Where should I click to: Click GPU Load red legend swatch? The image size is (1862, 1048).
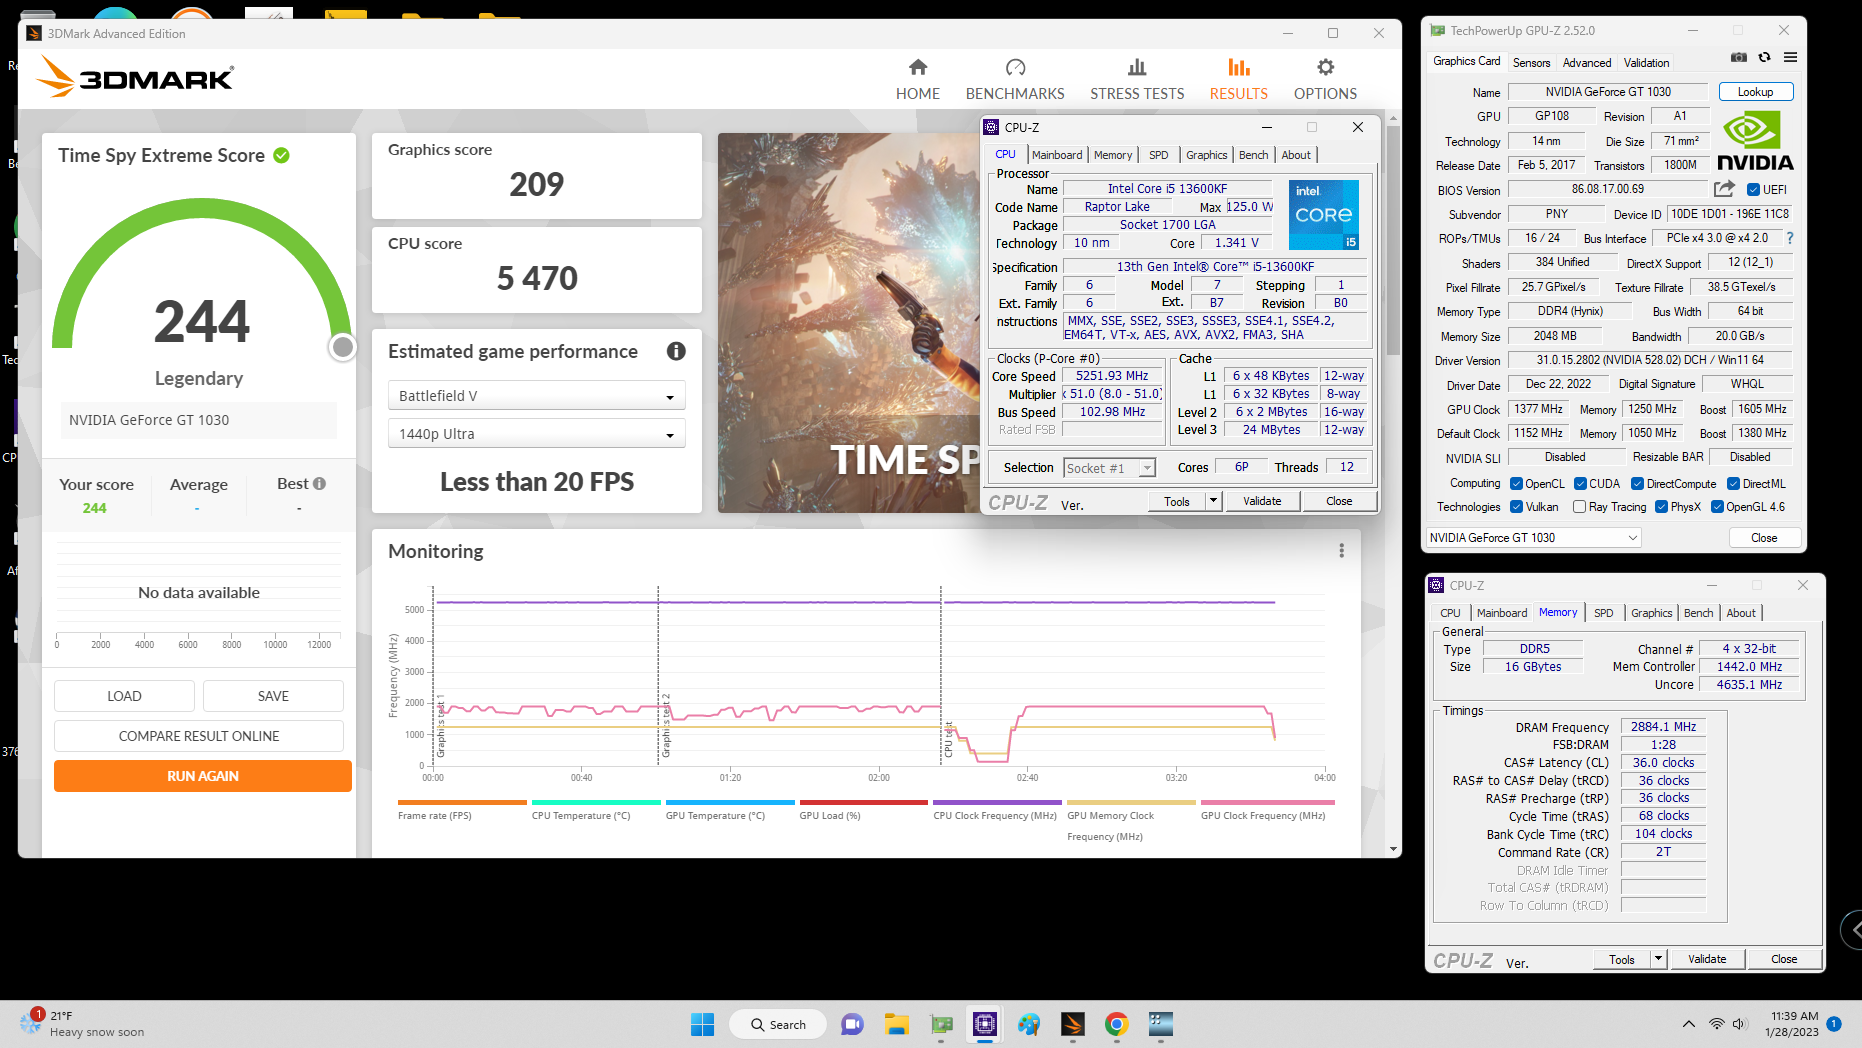click(863, 802)
